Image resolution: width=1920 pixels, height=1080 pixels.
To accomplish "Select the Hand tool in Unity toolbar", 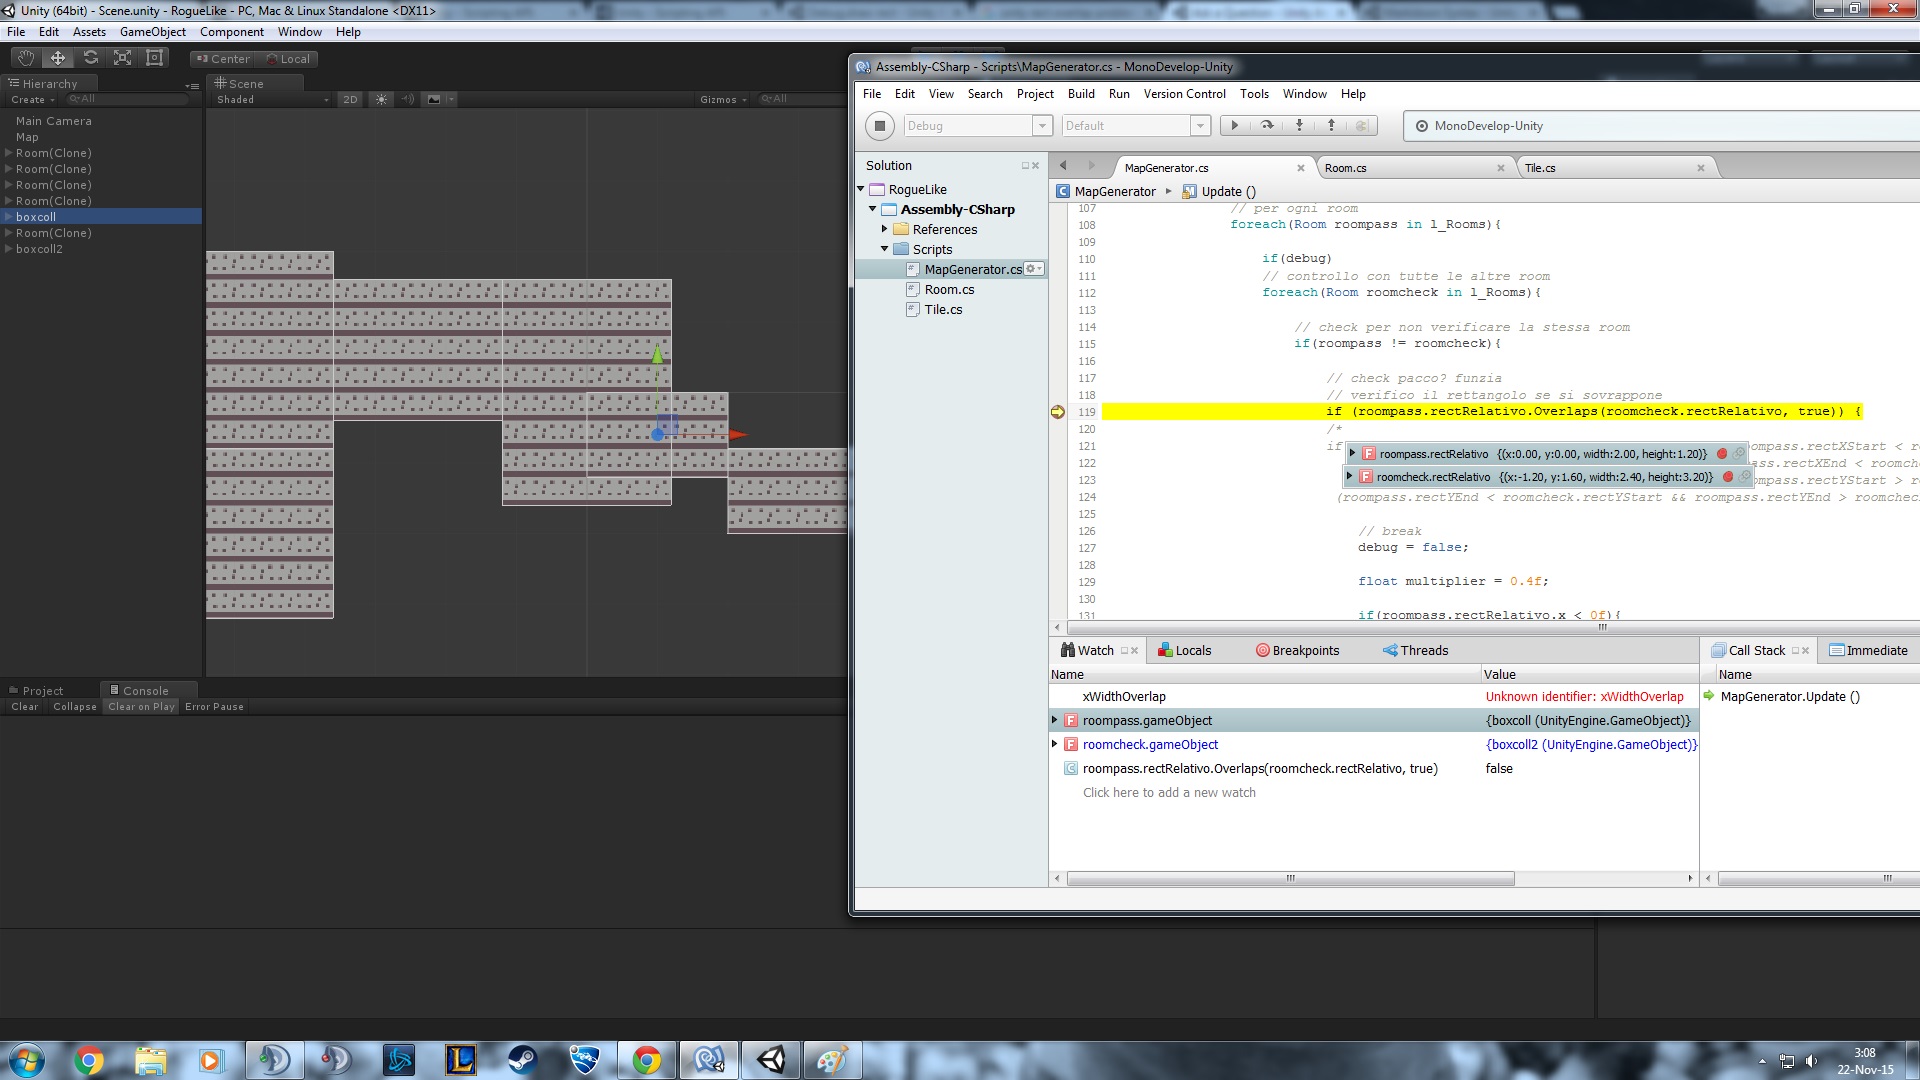I will pos(26,58).
